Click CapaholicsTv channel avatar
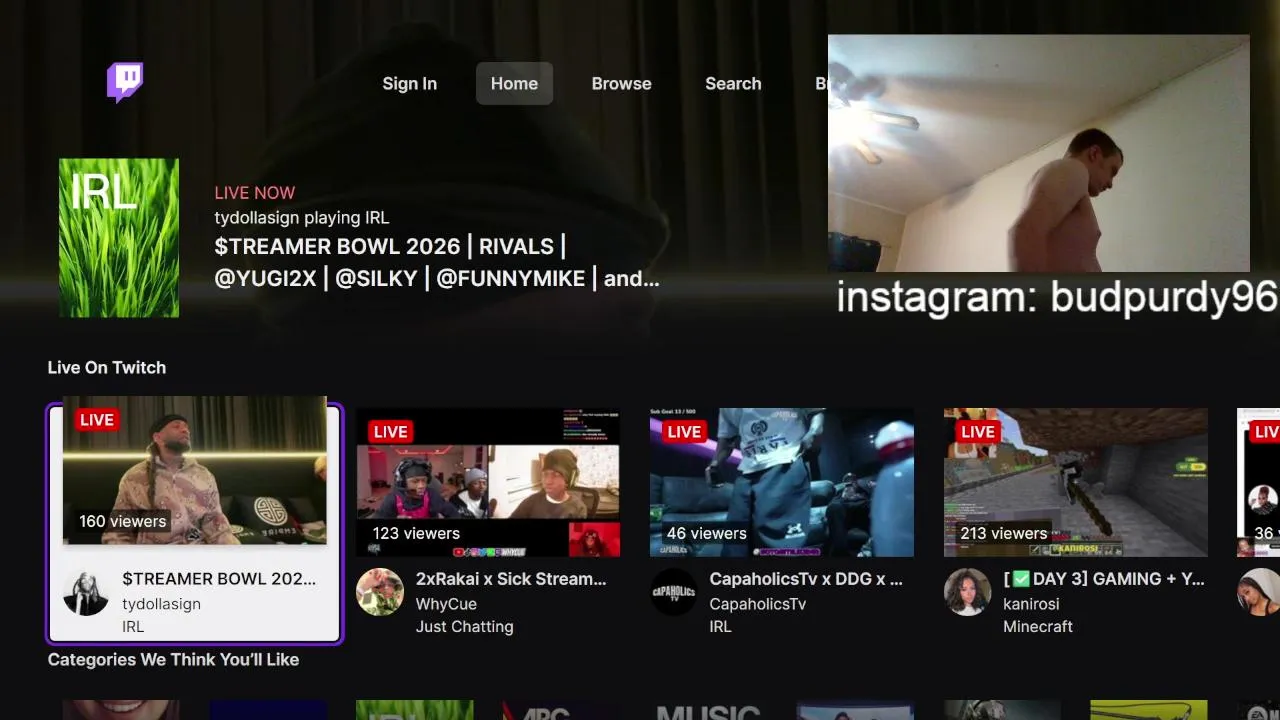 click(x=674, y=592)
